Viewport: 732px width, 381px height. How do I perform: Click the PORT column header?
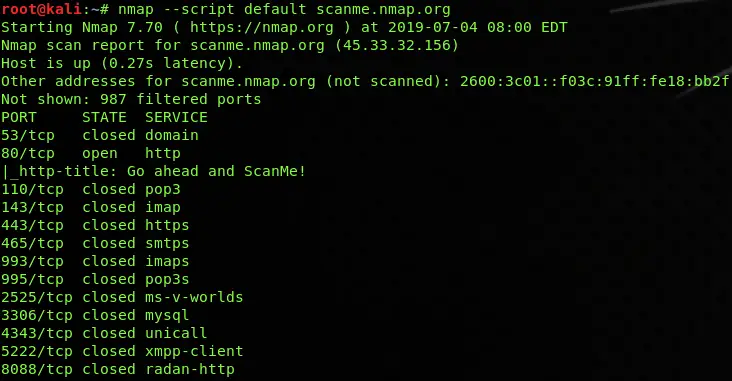coord(19,117)
